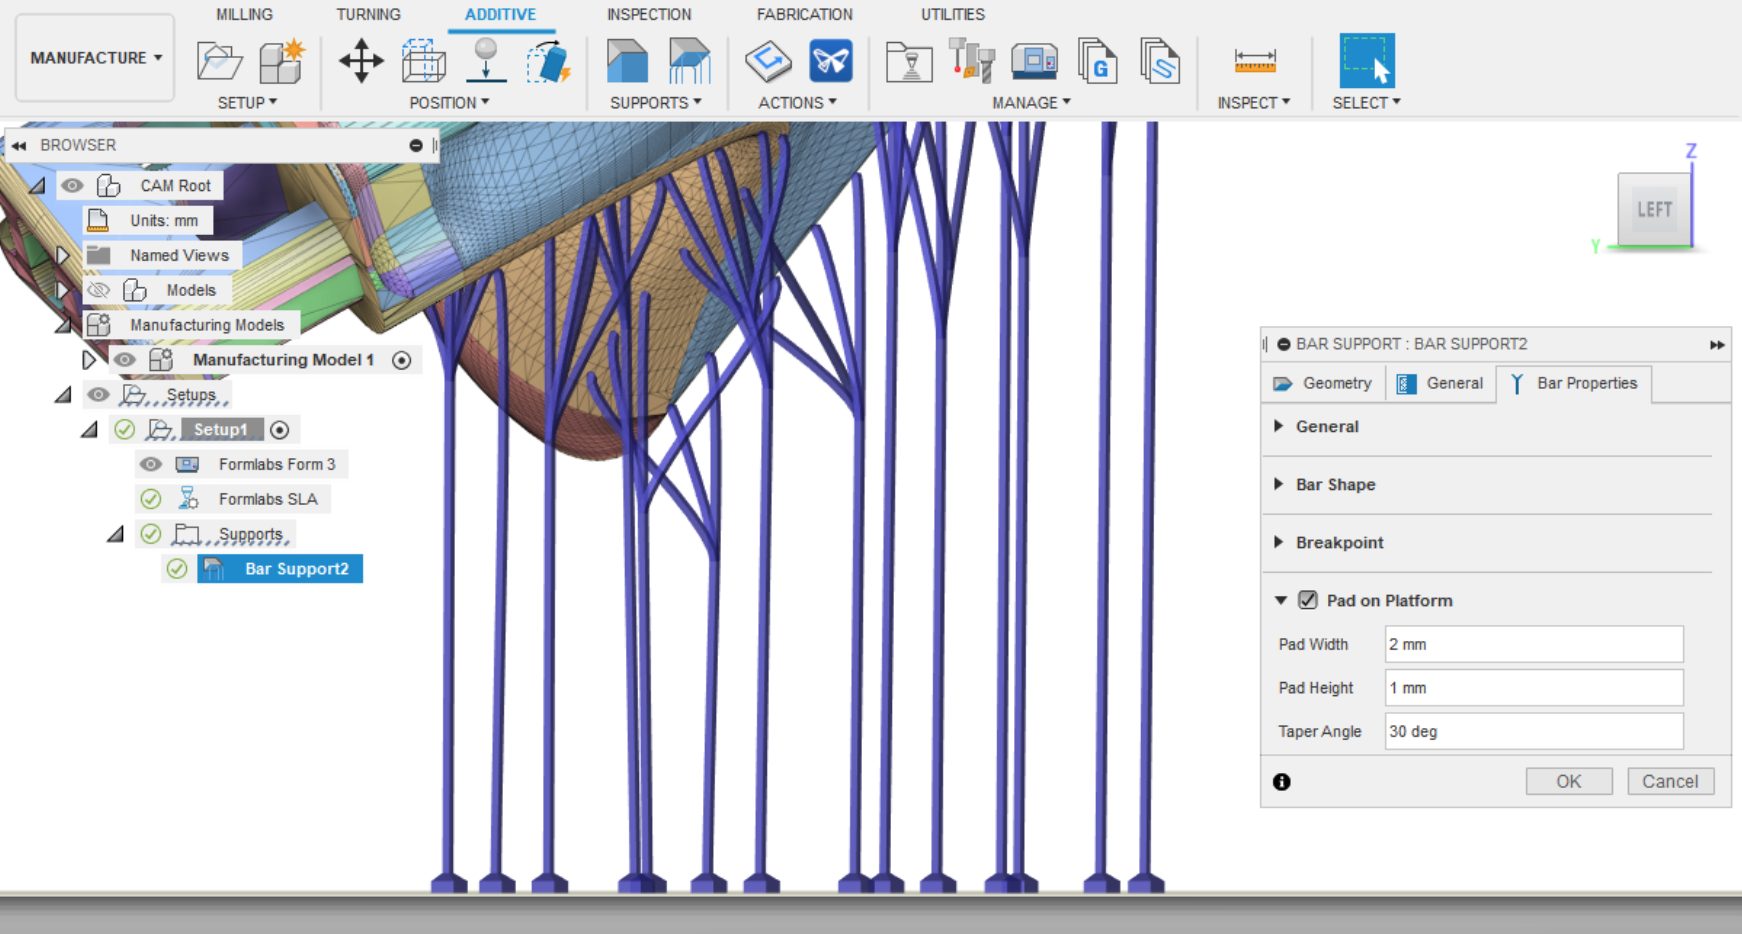Click the Generate toolpath icon
Image resolution: width=1742 pixels, height=934 pixels.
click(x=768, y=61)
